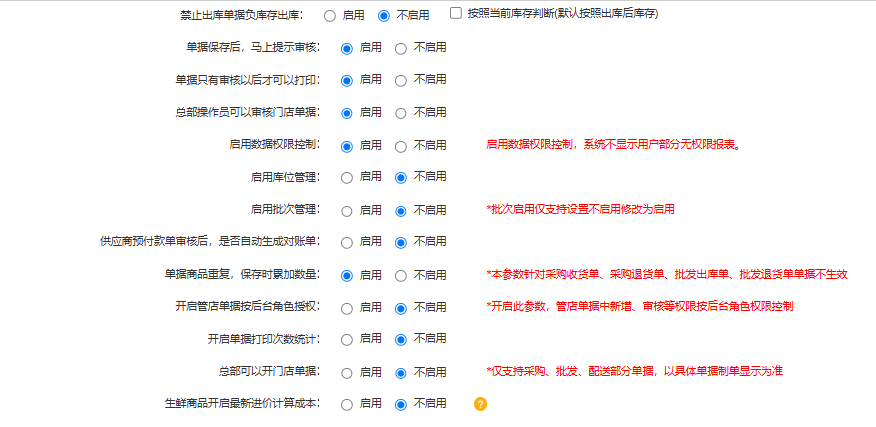Turn off 启用数据权限控制
The width and height of the screenshot is (876, 427).
point(401,146)
